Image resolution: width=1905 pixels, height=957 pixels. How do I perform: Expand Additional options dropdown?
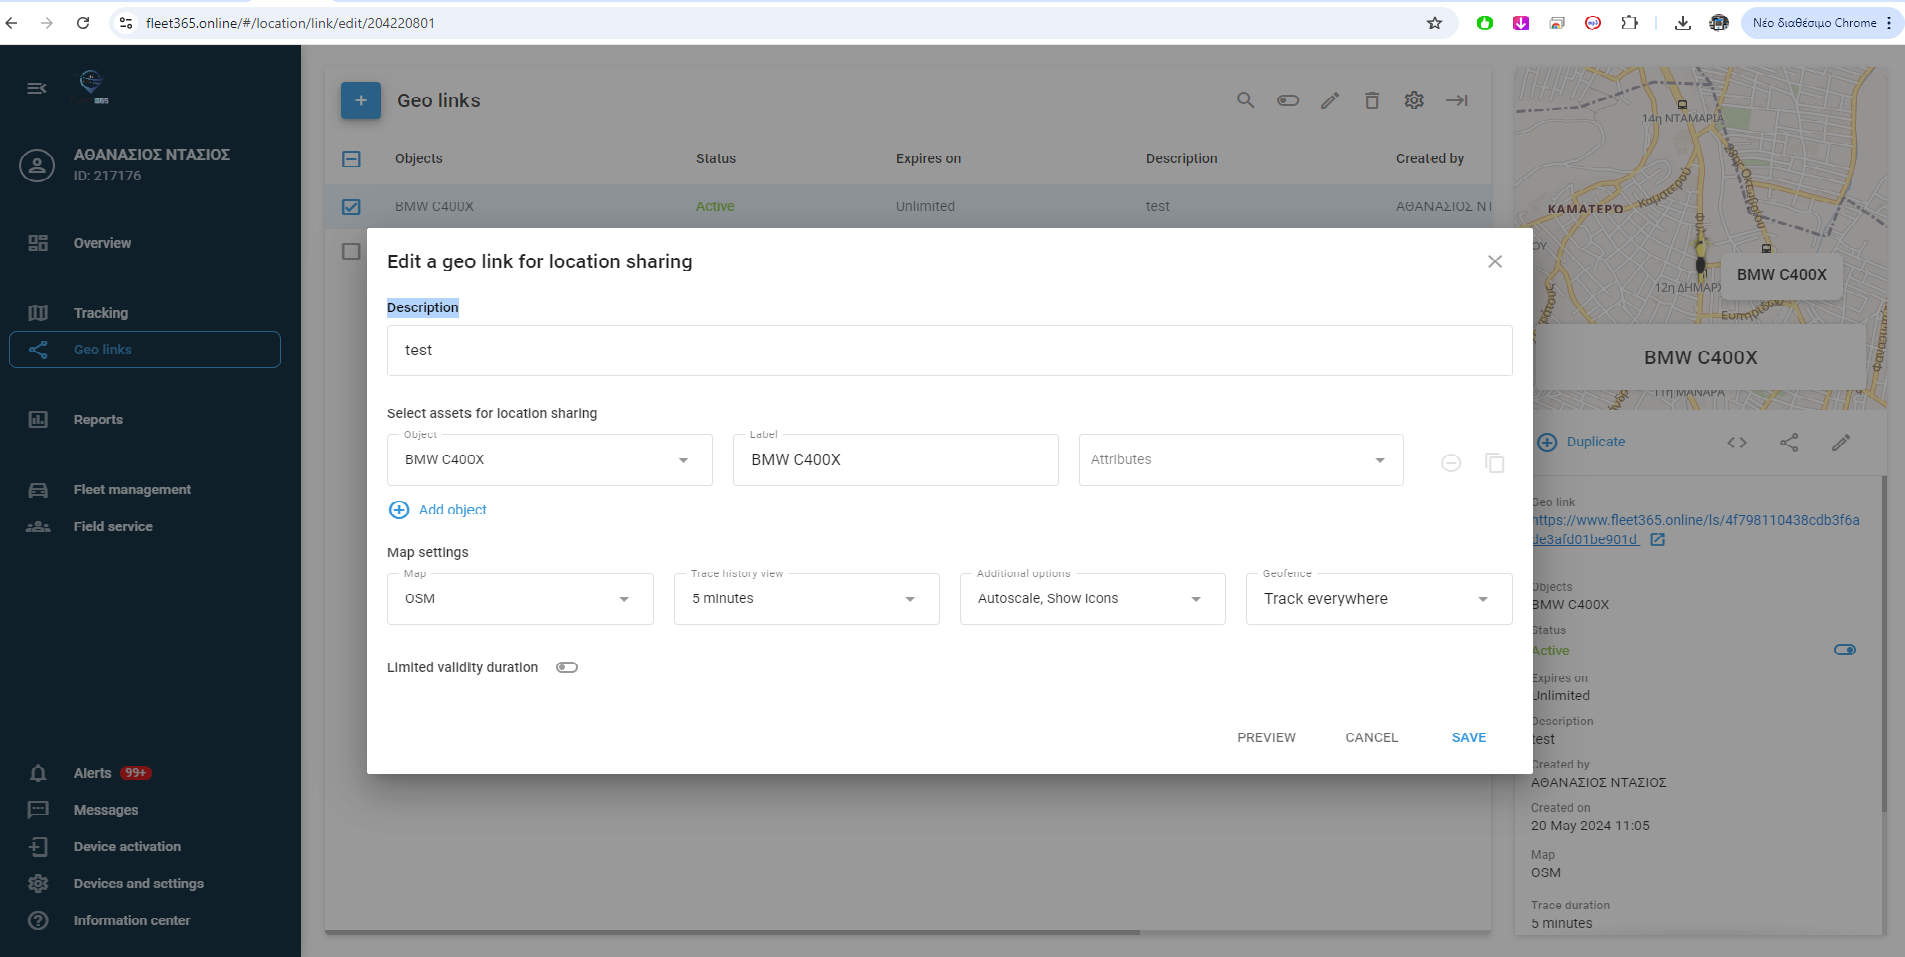1092,599
